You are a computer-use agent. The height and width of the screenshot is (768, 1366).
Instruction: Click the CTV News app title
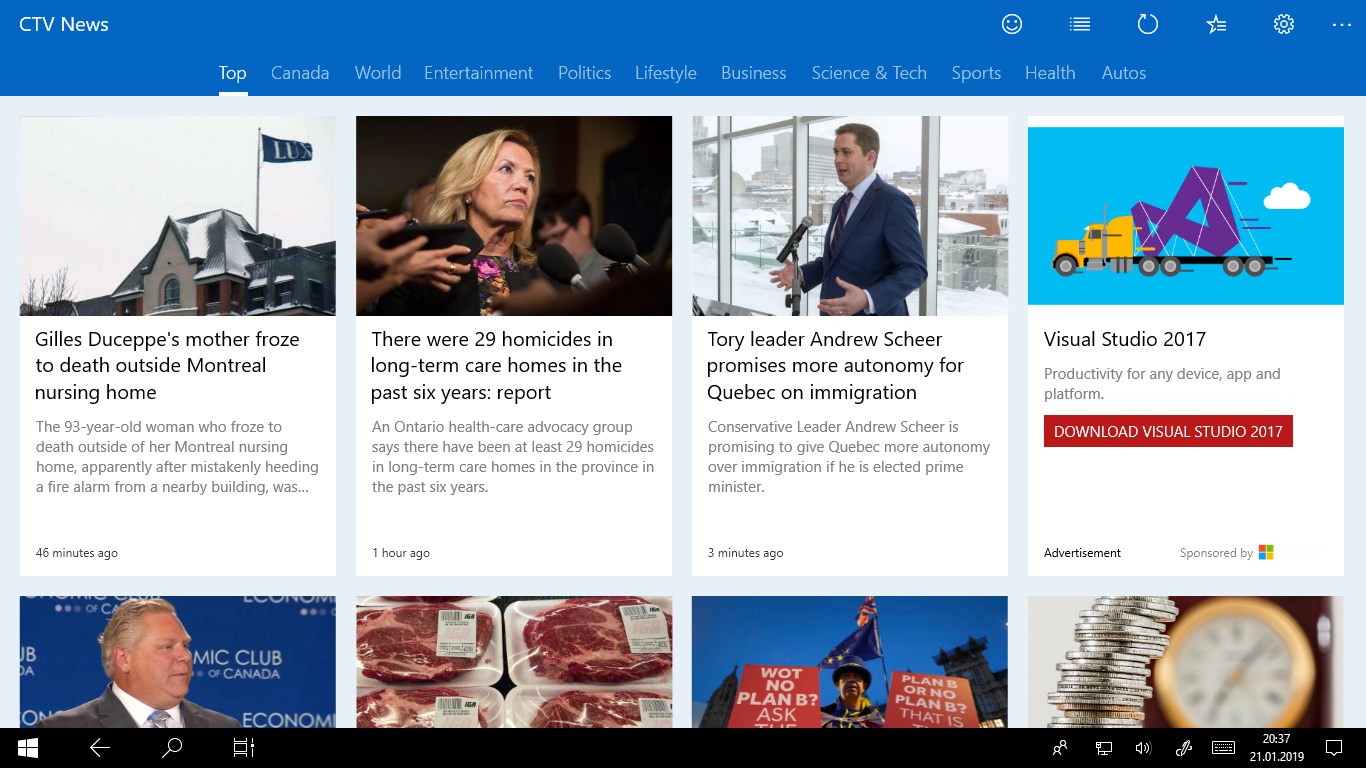point(64,24)
